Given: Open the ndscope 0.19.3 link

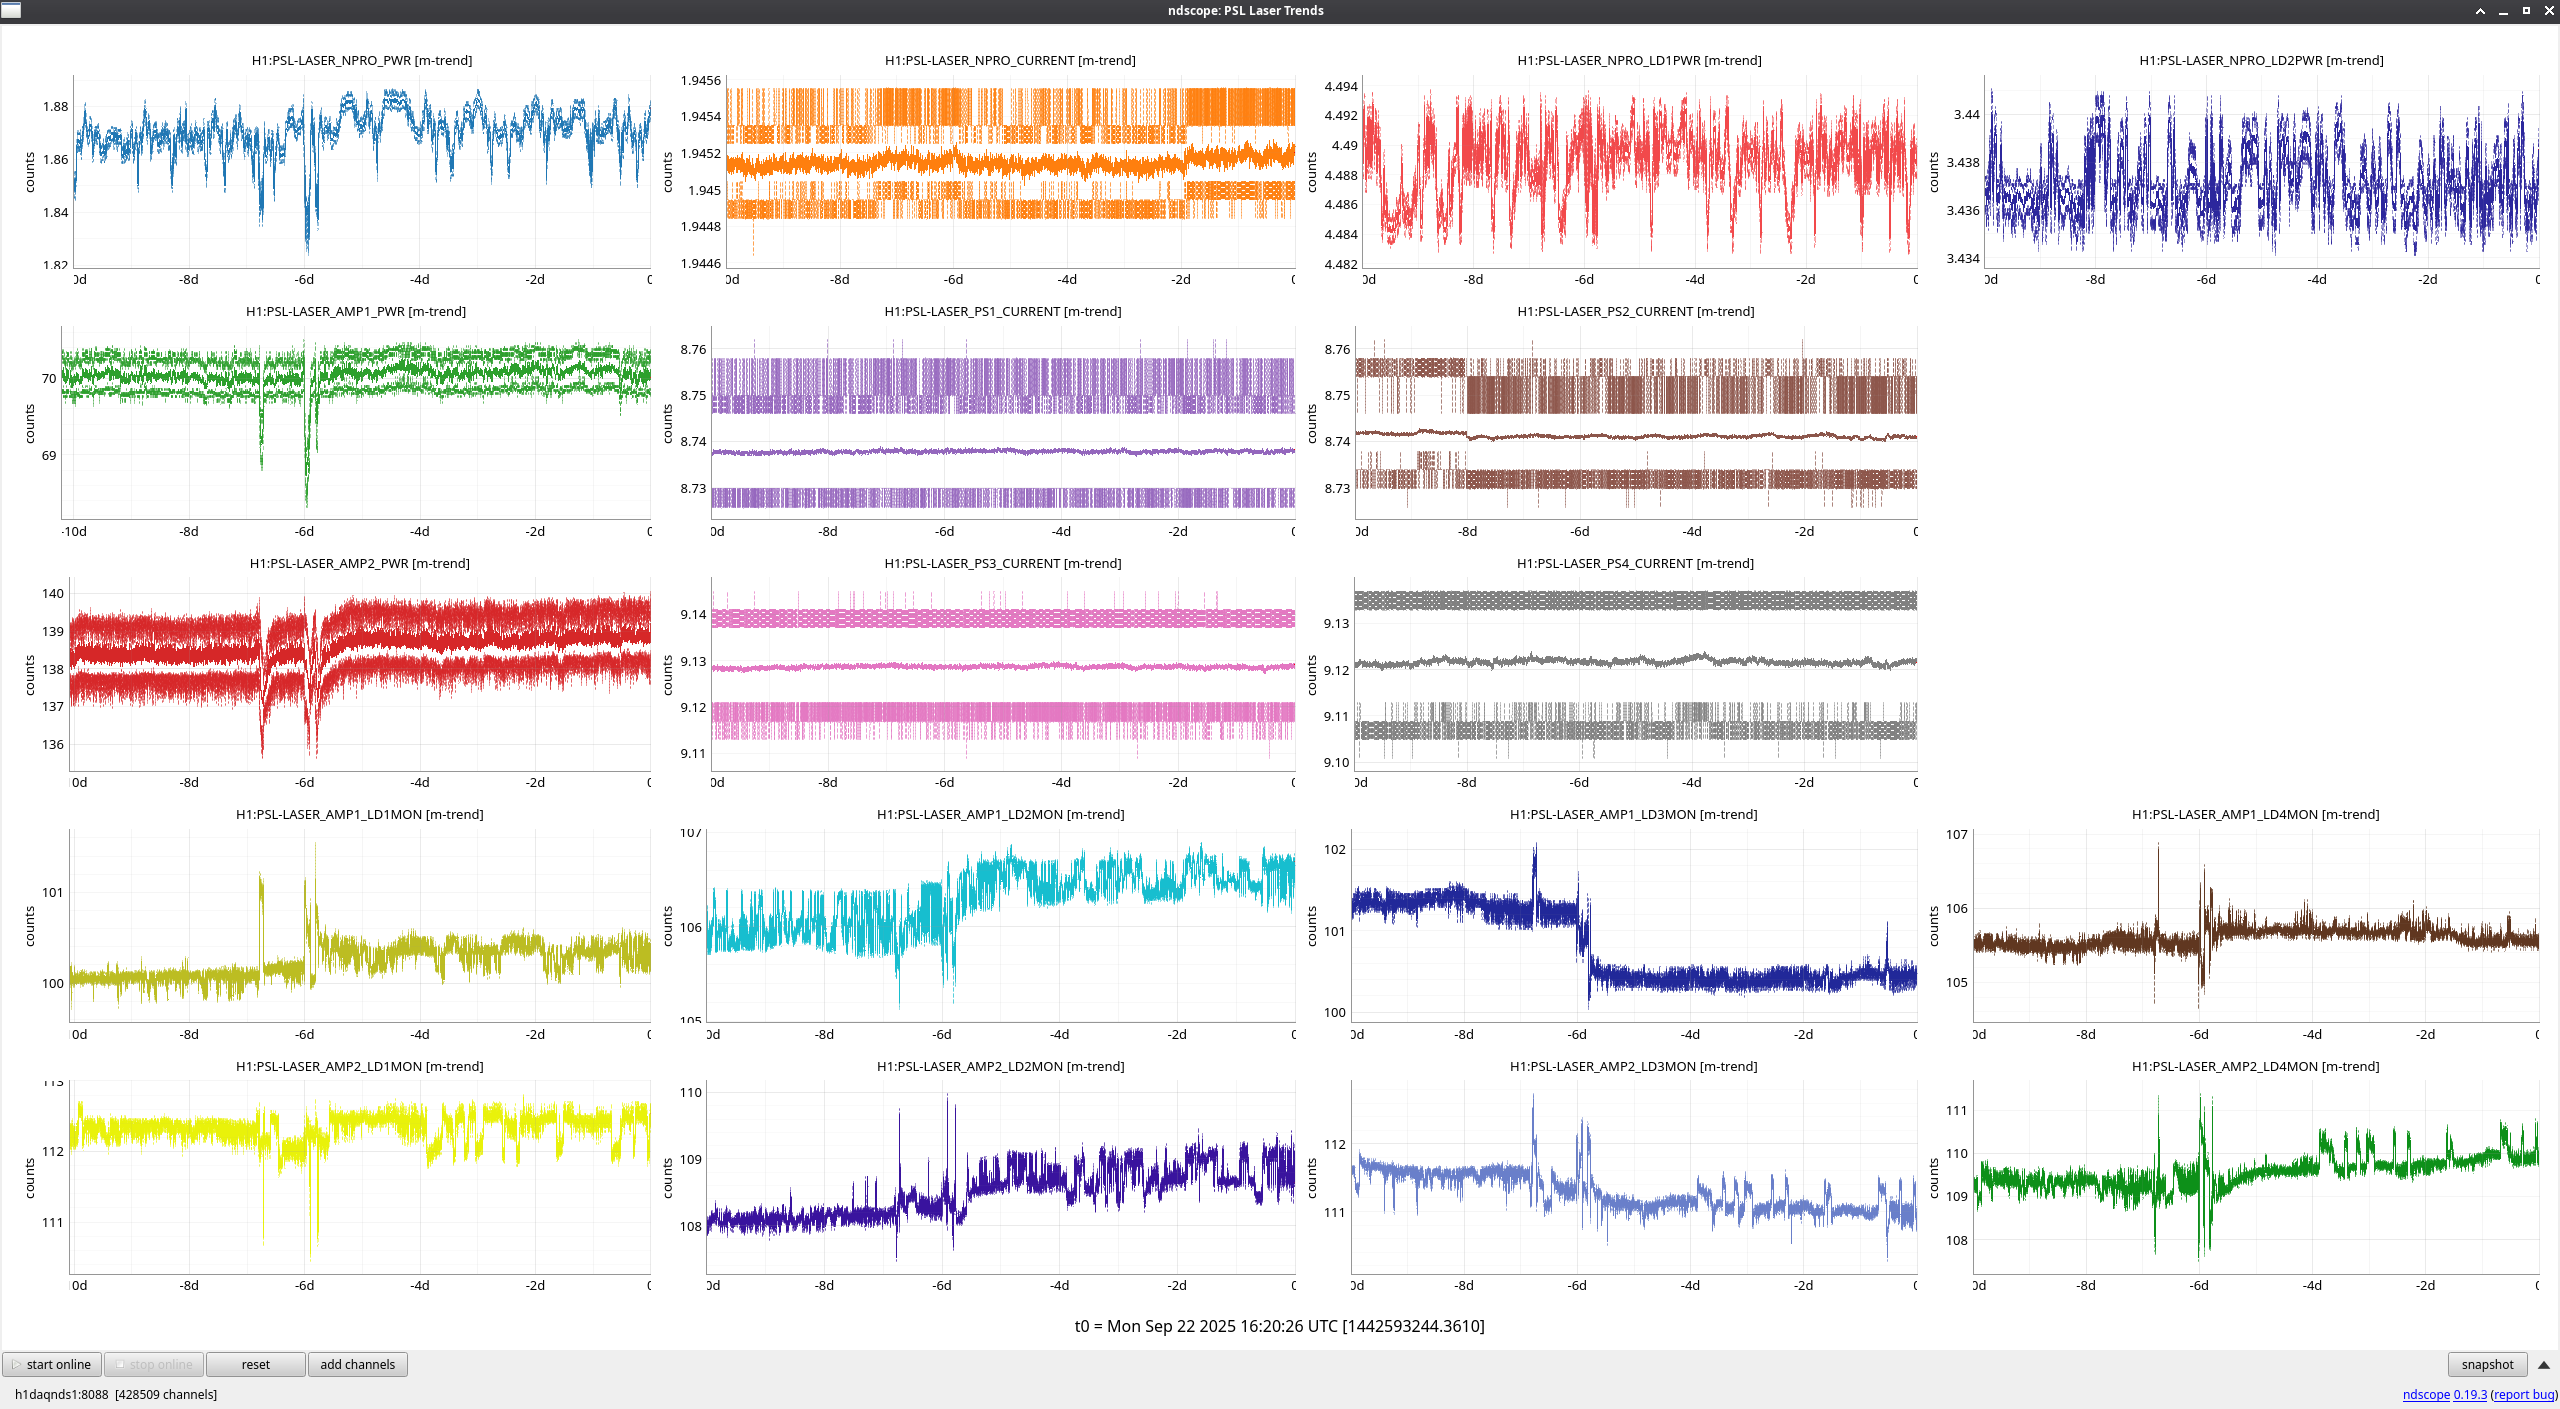Looking at the screenshot, I should tap(2444, 1394).
